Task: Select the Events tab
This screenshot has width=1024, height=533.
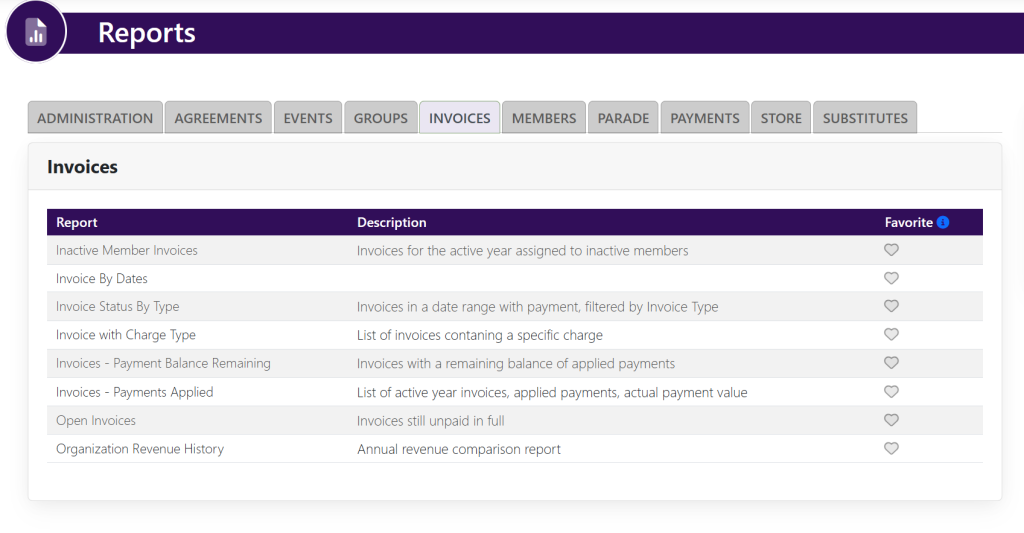Action: click(308, 118)
